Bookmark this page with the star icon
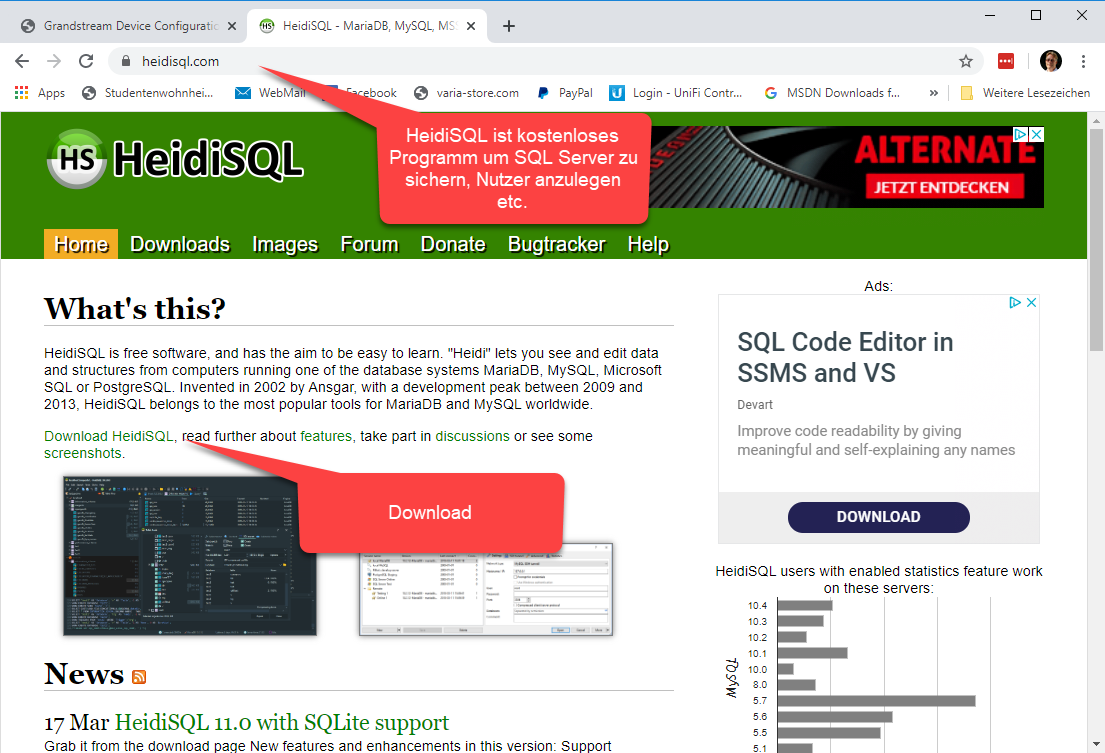Viewport: 1105px width, 753px height. tap(965, 61)
